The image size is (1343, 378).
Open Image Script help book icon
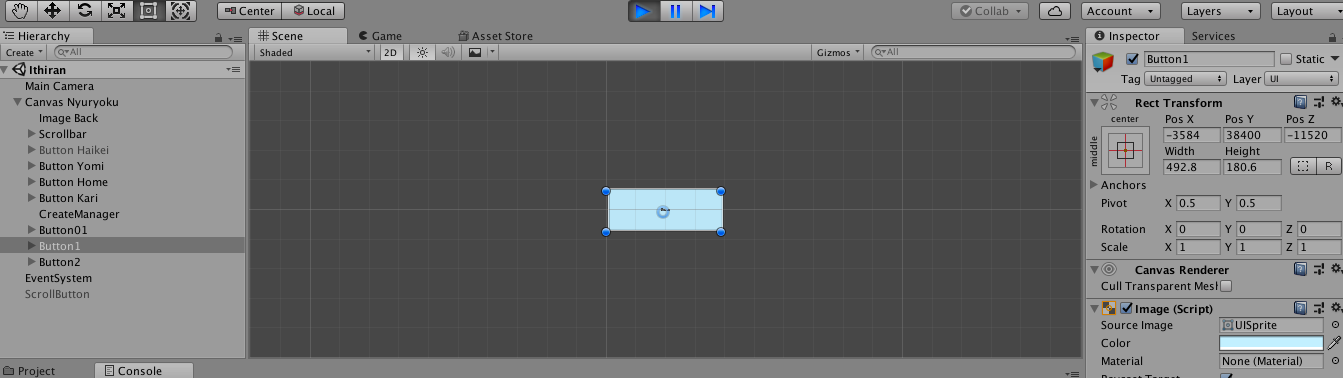click(1300, 308)
